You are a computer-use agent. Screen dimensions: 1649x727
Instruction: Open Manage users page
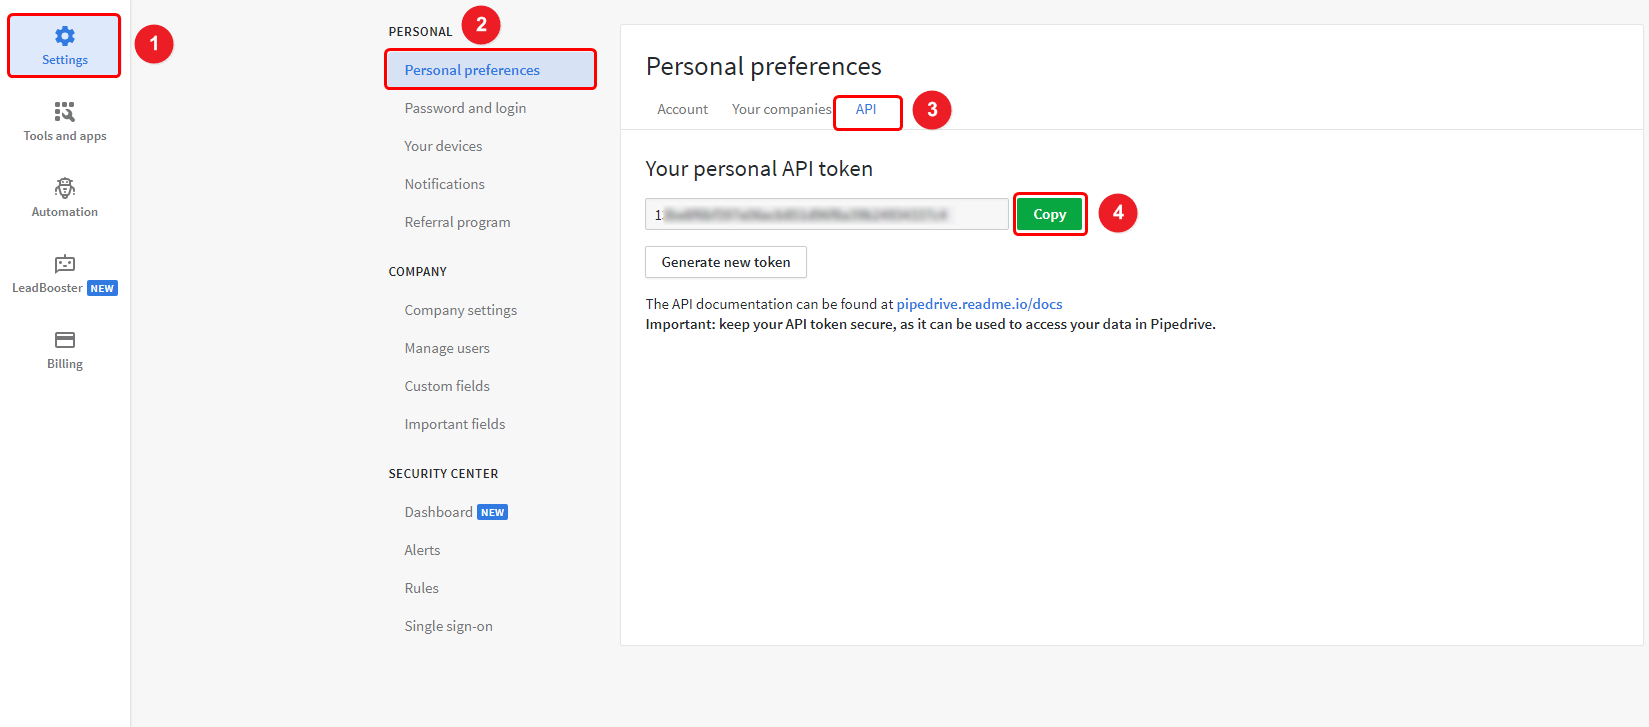[x=447, y=348]
